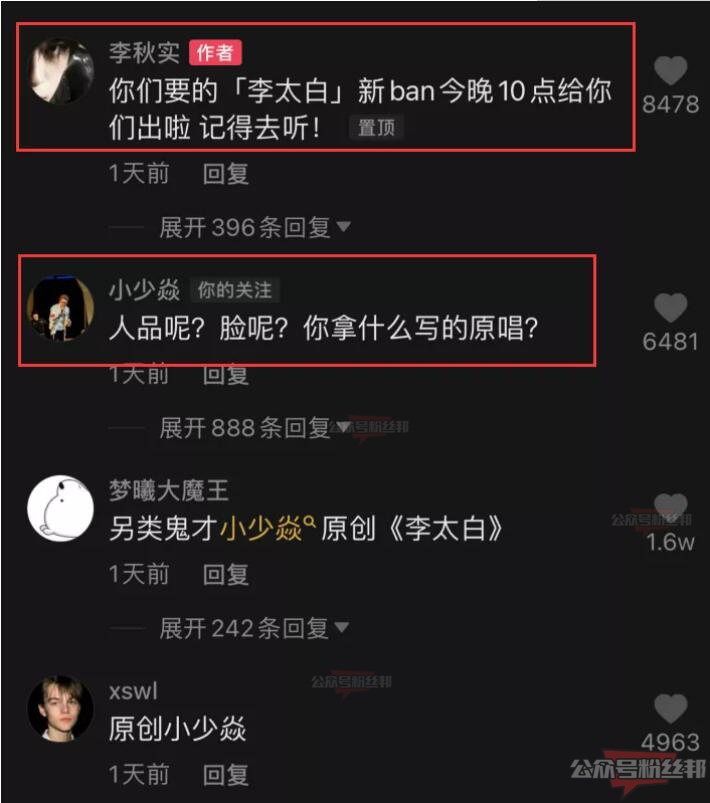
Task: Open the yellow 小少焱 mention link
Action: (267, 529)
